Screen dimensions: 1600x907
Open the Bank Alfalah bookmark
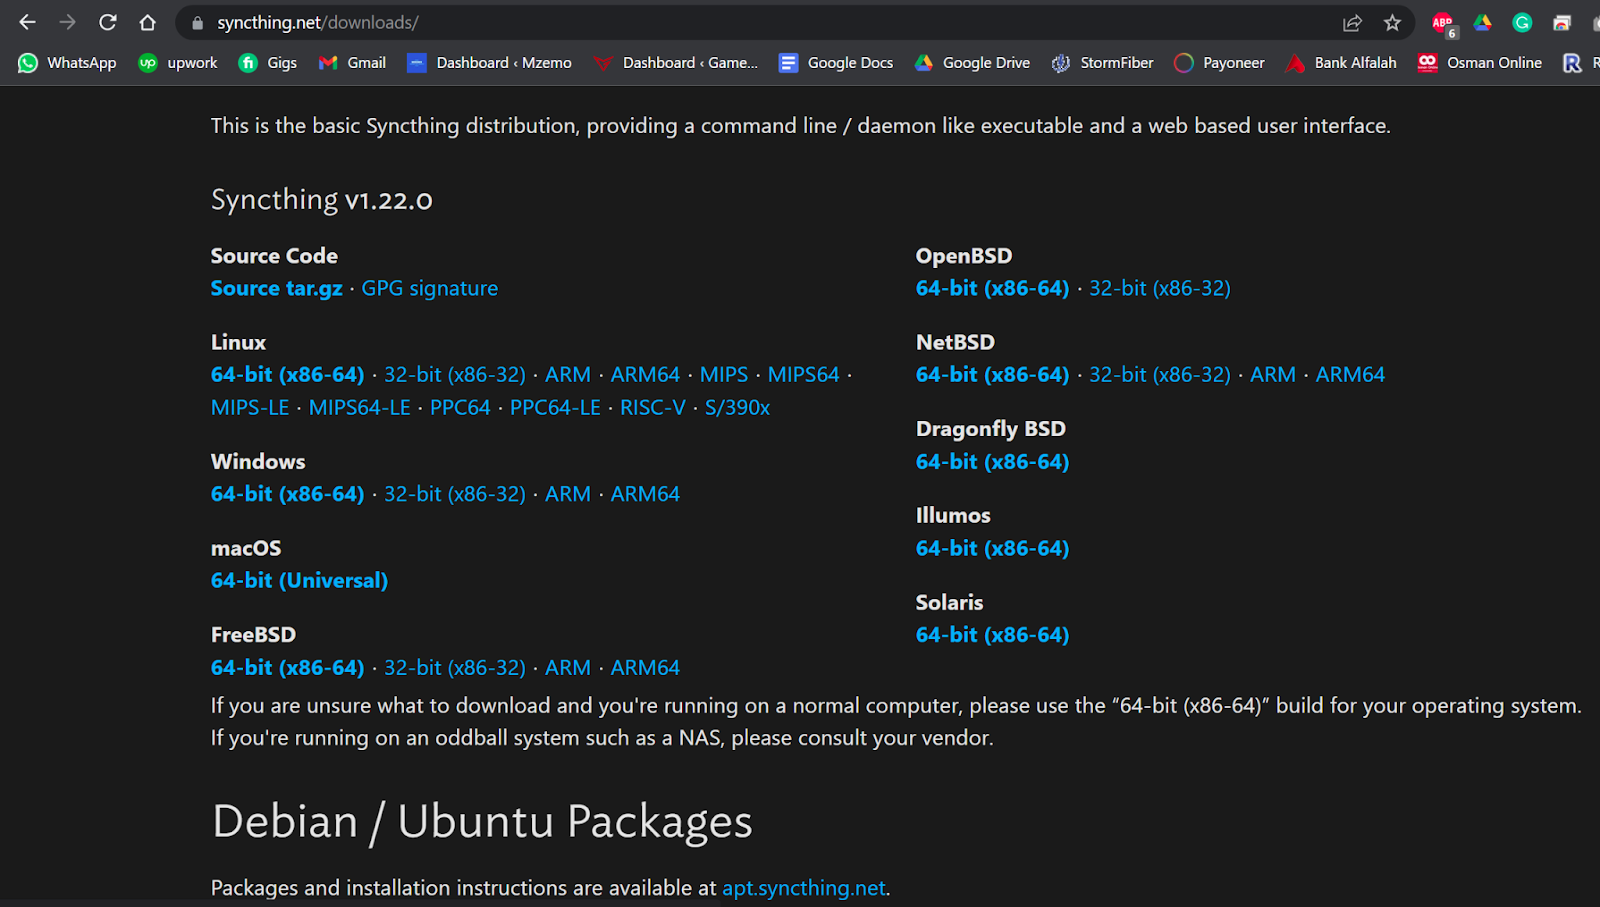click(1341, 63)
